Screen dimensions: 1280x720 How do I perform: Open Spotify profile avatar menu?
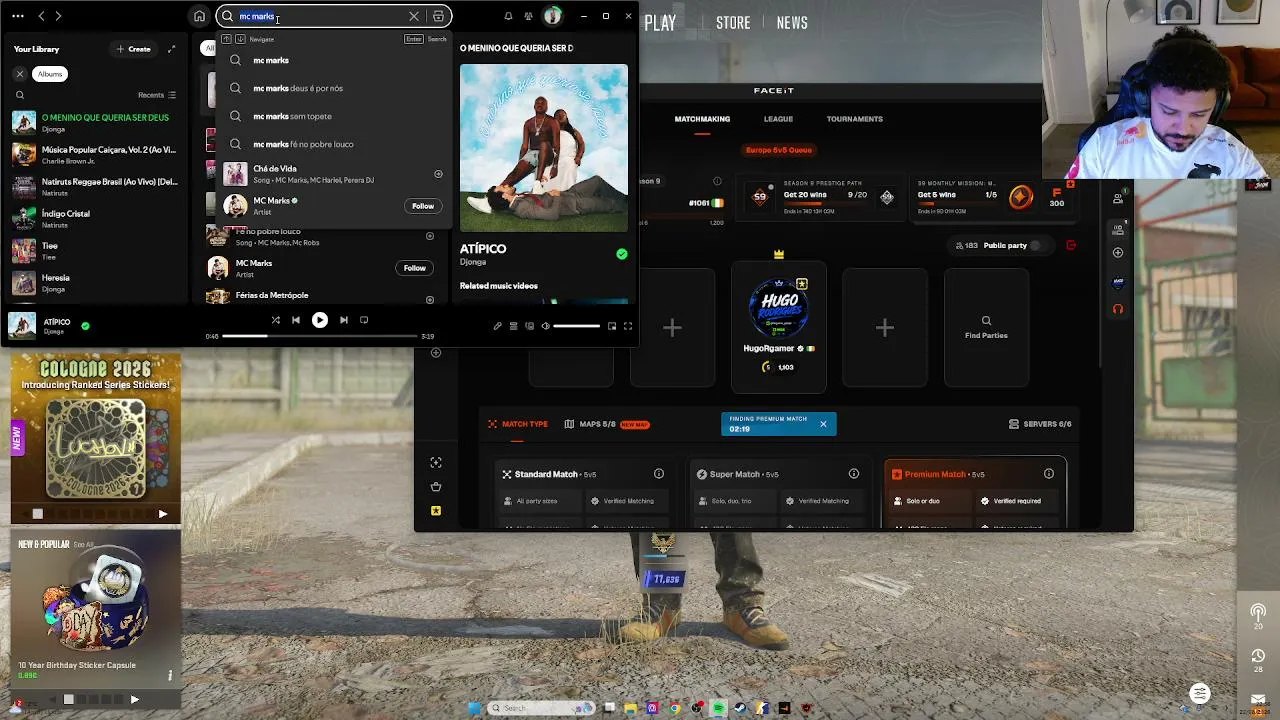point(552,16)
